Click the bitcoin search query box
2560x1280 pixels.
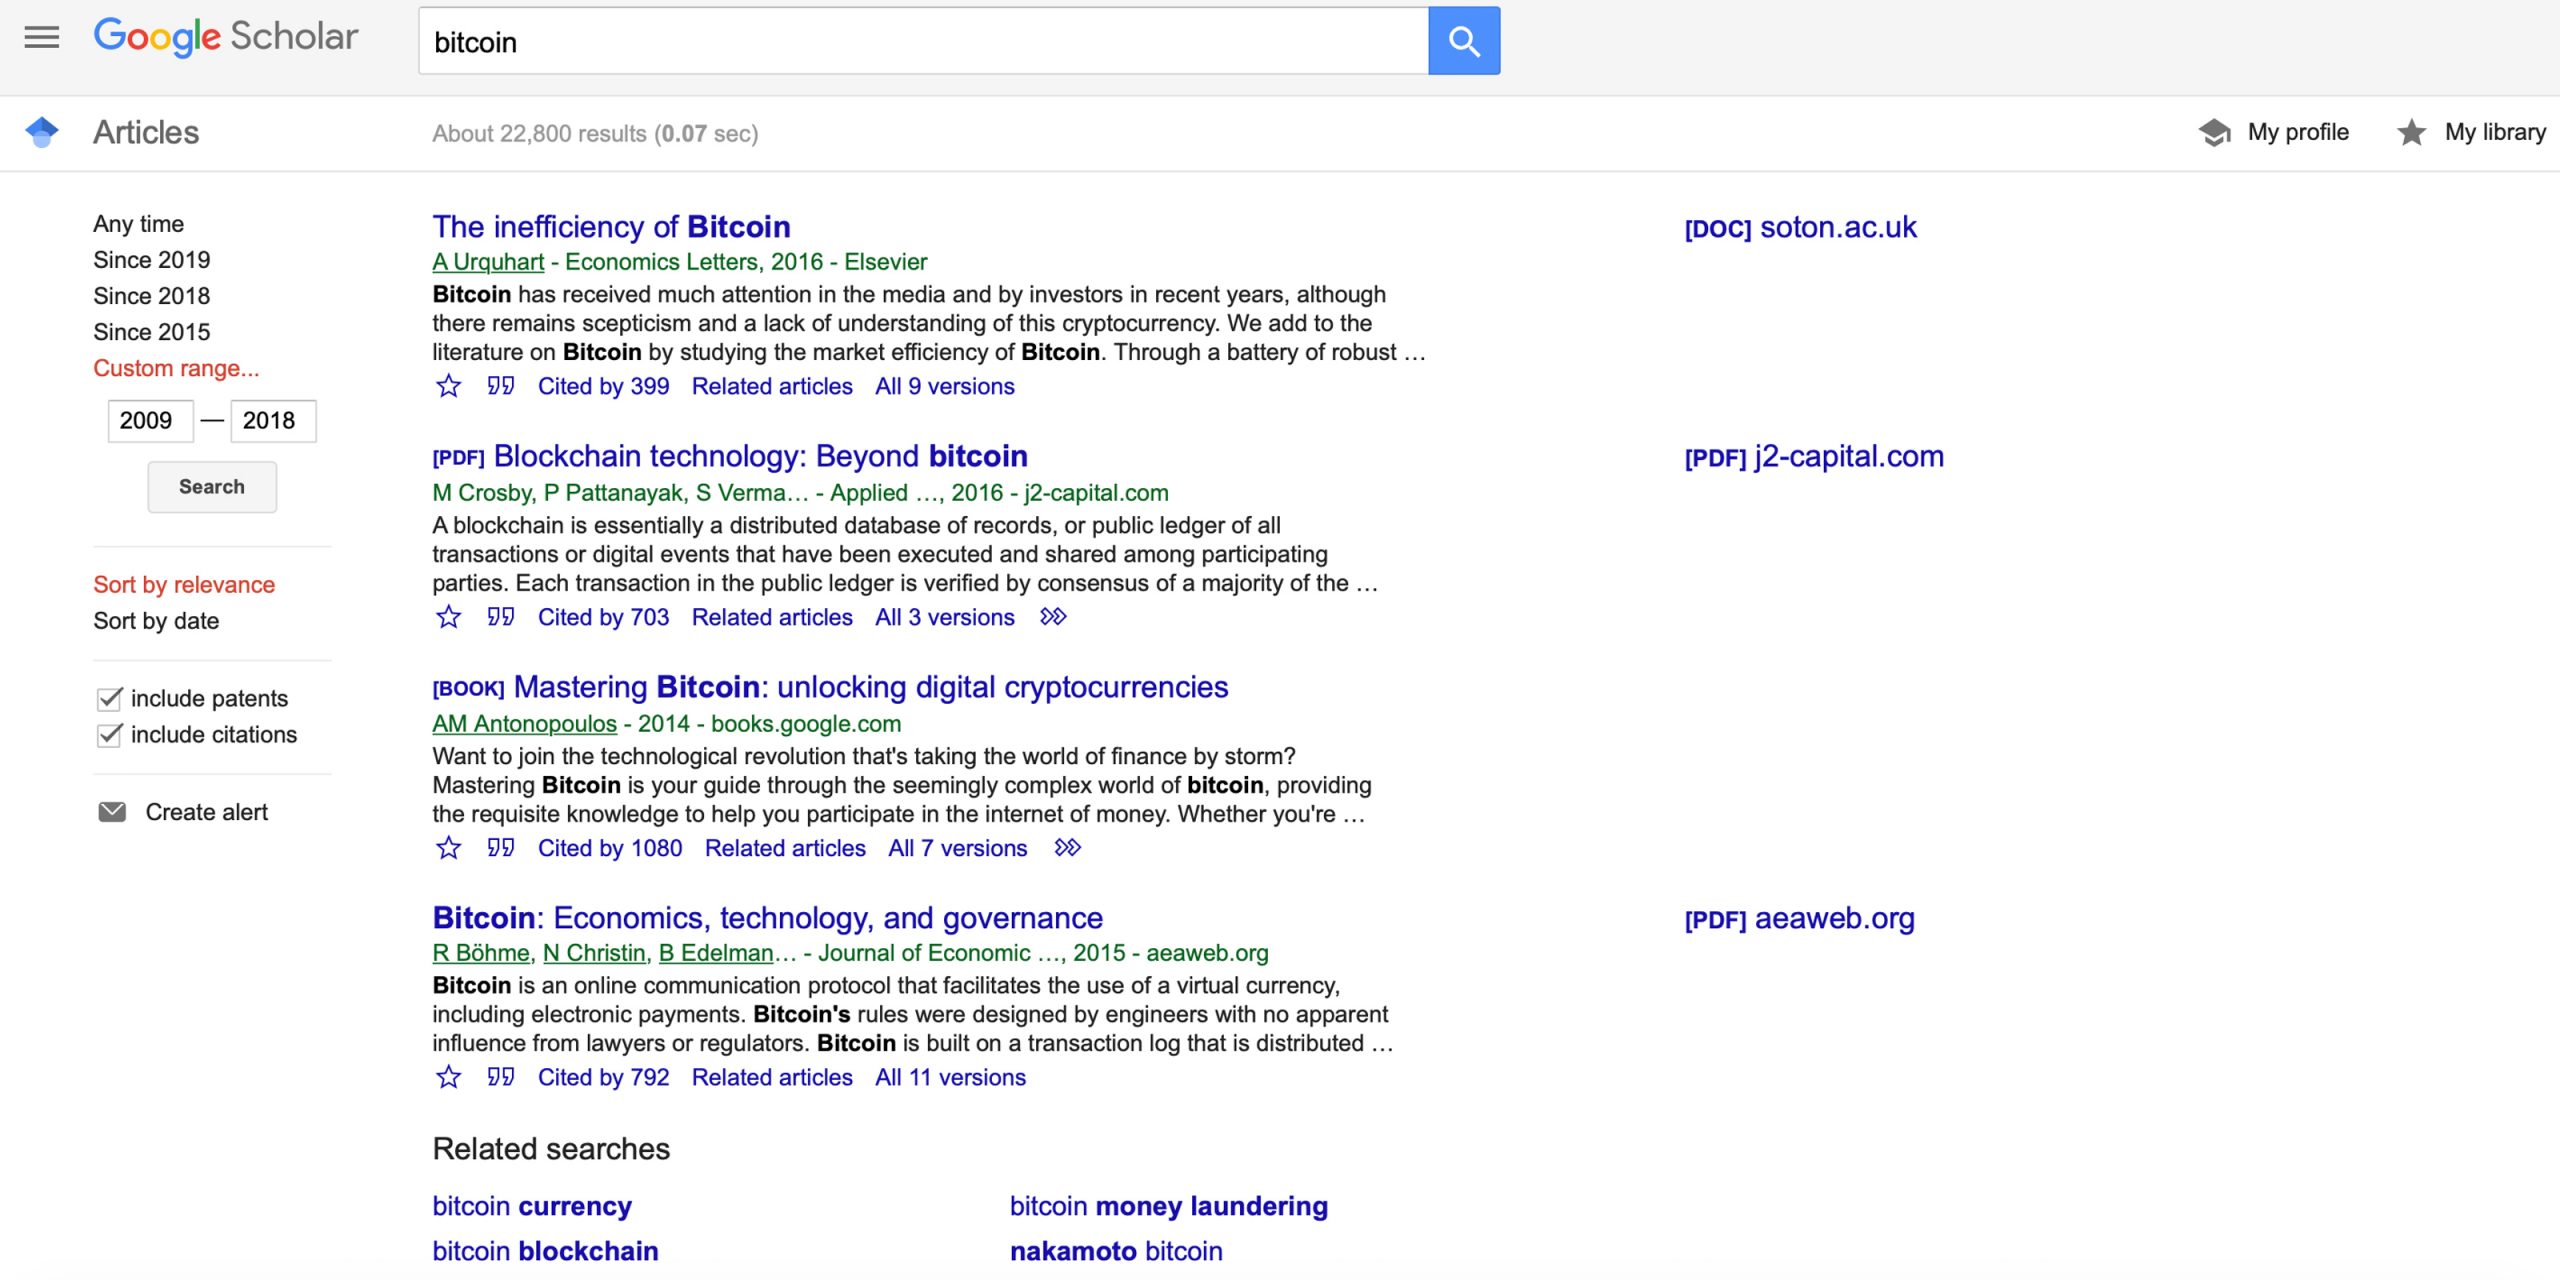923,41
